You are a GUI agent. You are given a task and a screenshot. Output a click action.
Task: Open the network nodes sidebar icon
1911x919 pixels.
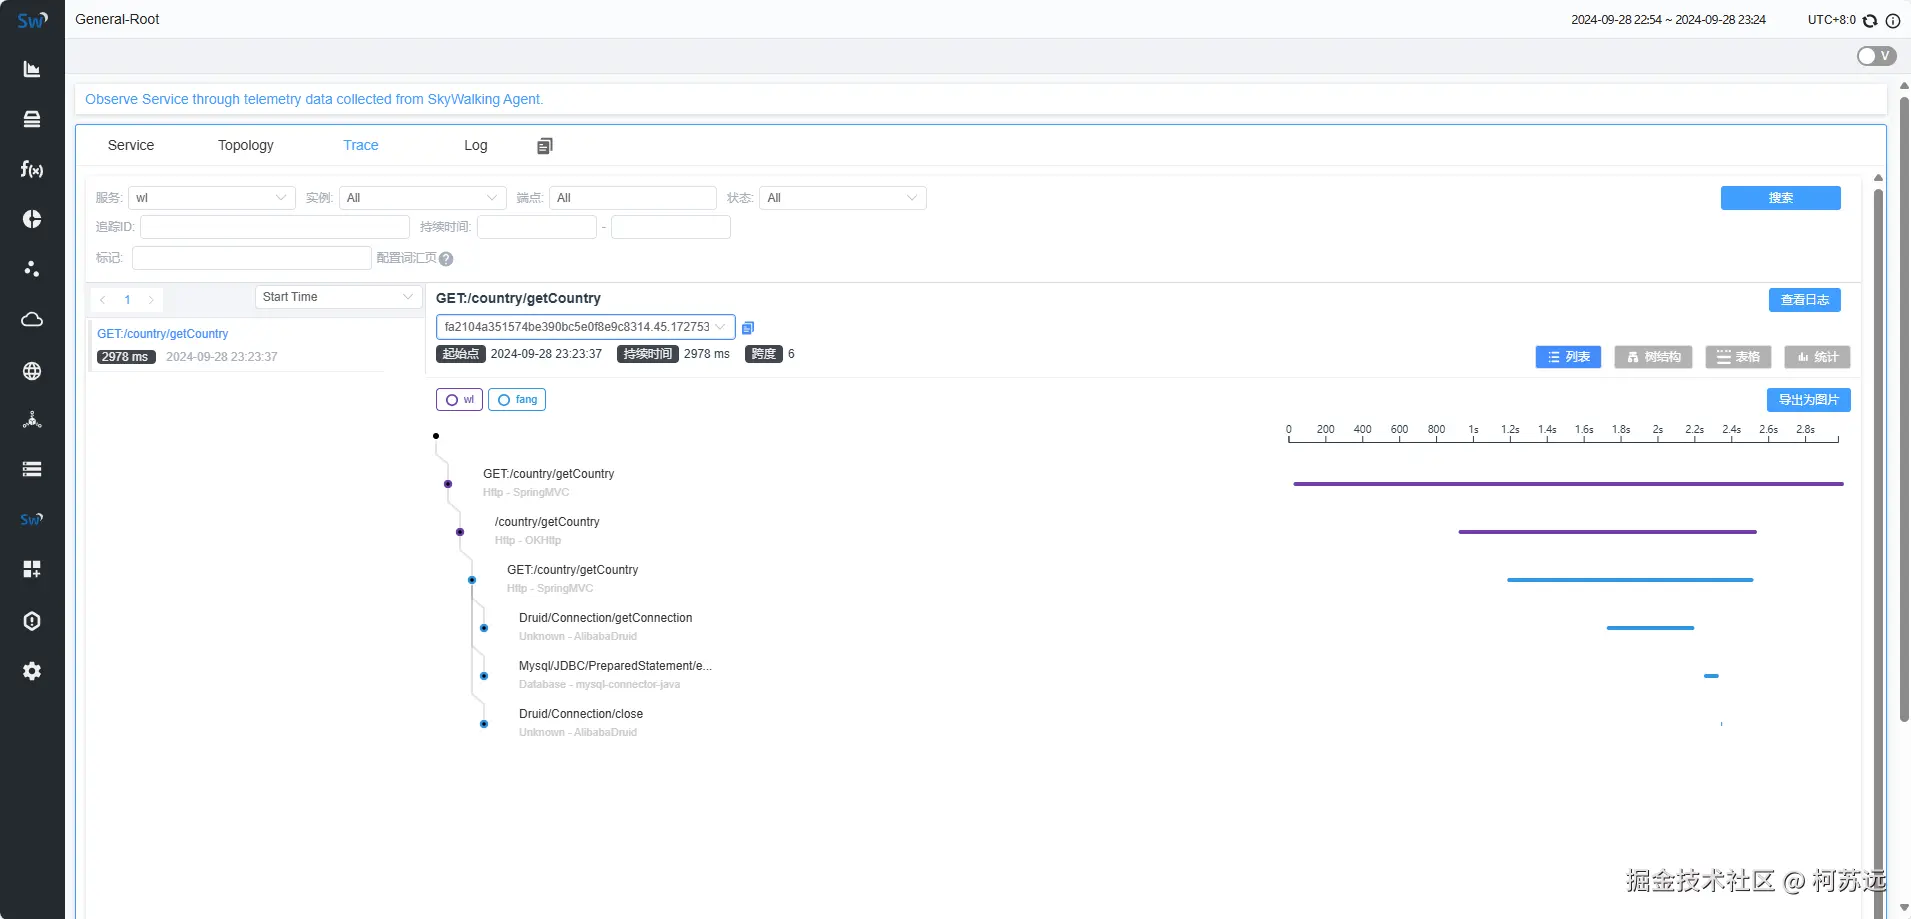[32, 420]
